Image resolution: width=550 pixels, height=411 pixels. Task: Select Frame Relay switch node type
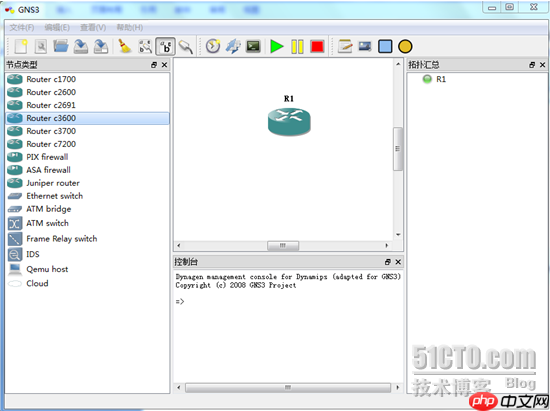click(x=87, y=239)
